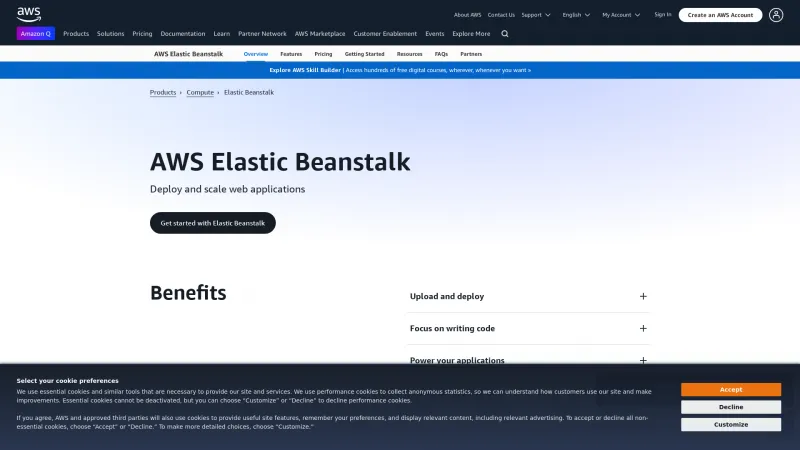The height and width of the screenshot is (450, 800).
Task: Click the user profile avatar icon
Action: [776, 15]
